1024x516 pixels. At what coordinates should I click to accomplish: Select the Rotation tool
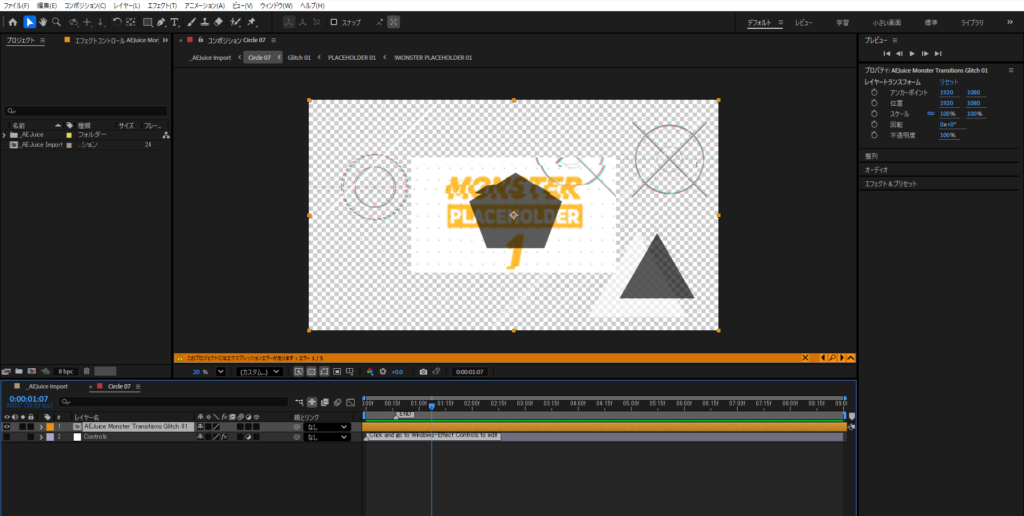[x=118, y=22]
